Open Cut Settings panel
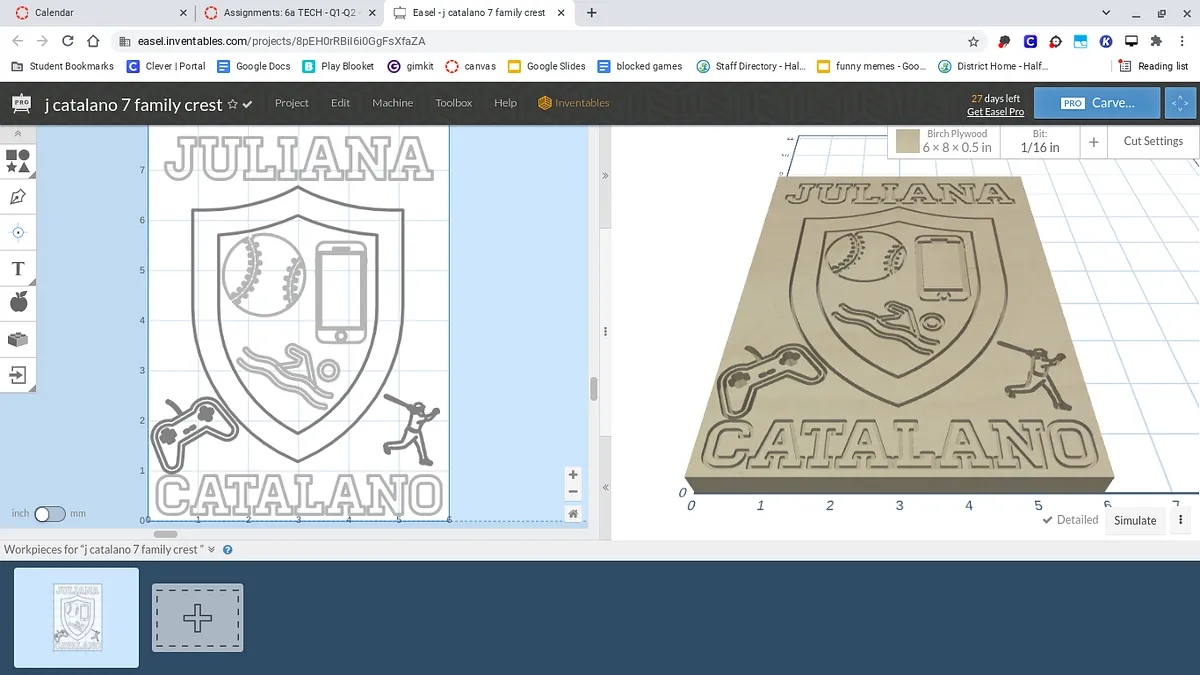The height and width of the screenshot is (675, 1200). click(1153, 141)
